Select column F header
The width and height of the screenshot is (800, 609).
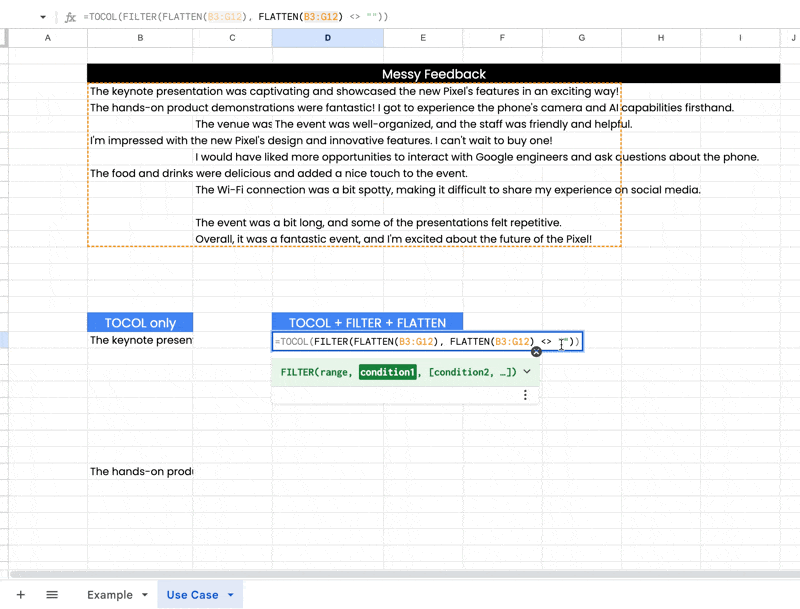(502, 38)
